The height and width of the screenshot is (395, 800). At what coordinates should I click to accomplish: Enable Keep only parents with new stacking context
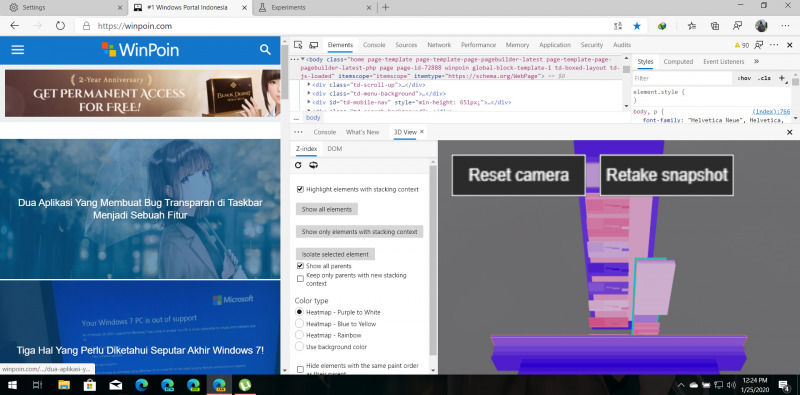[301, 279]
